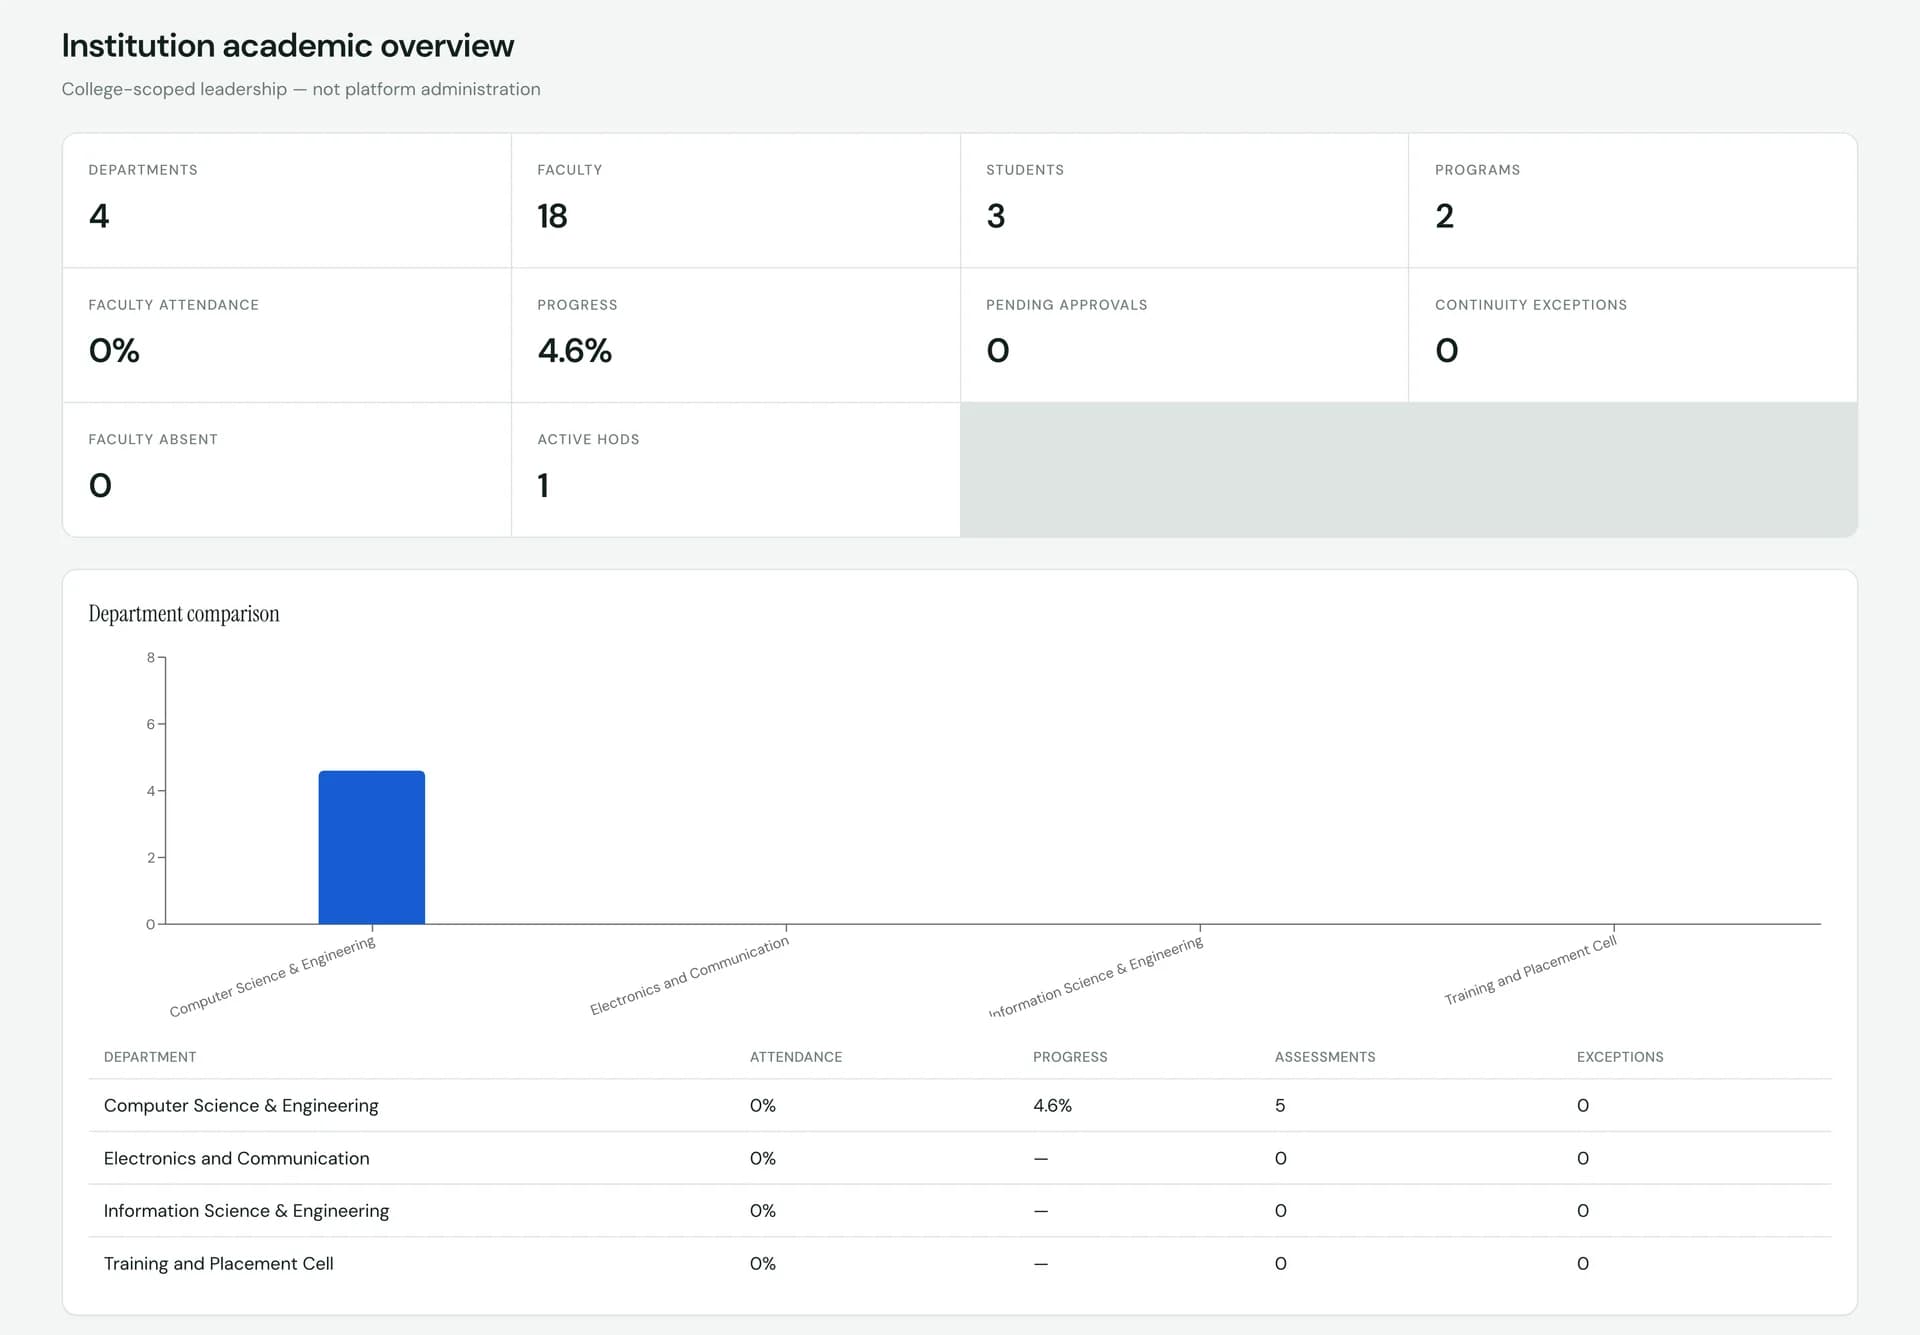Click progress dash in Electronics and Communication row
Image resolution: width=1920 pixels, height=1335 pixels.
point(1041,1158)
